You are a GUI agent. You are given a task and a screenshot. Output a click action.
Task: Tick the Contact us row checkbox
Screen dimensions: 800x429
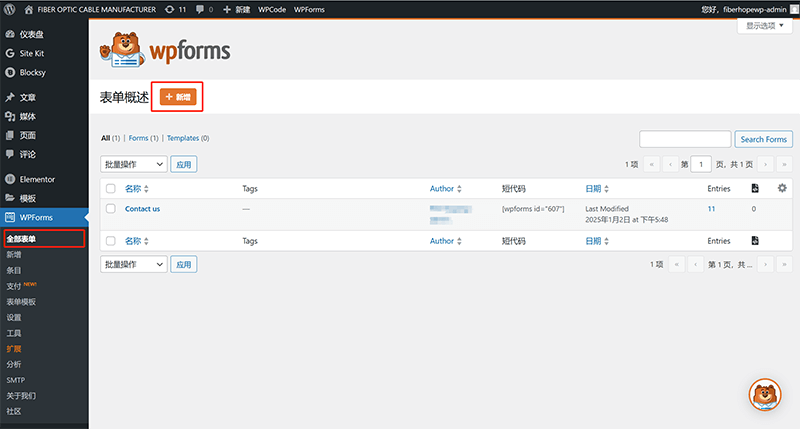click(x=111, y=208)
